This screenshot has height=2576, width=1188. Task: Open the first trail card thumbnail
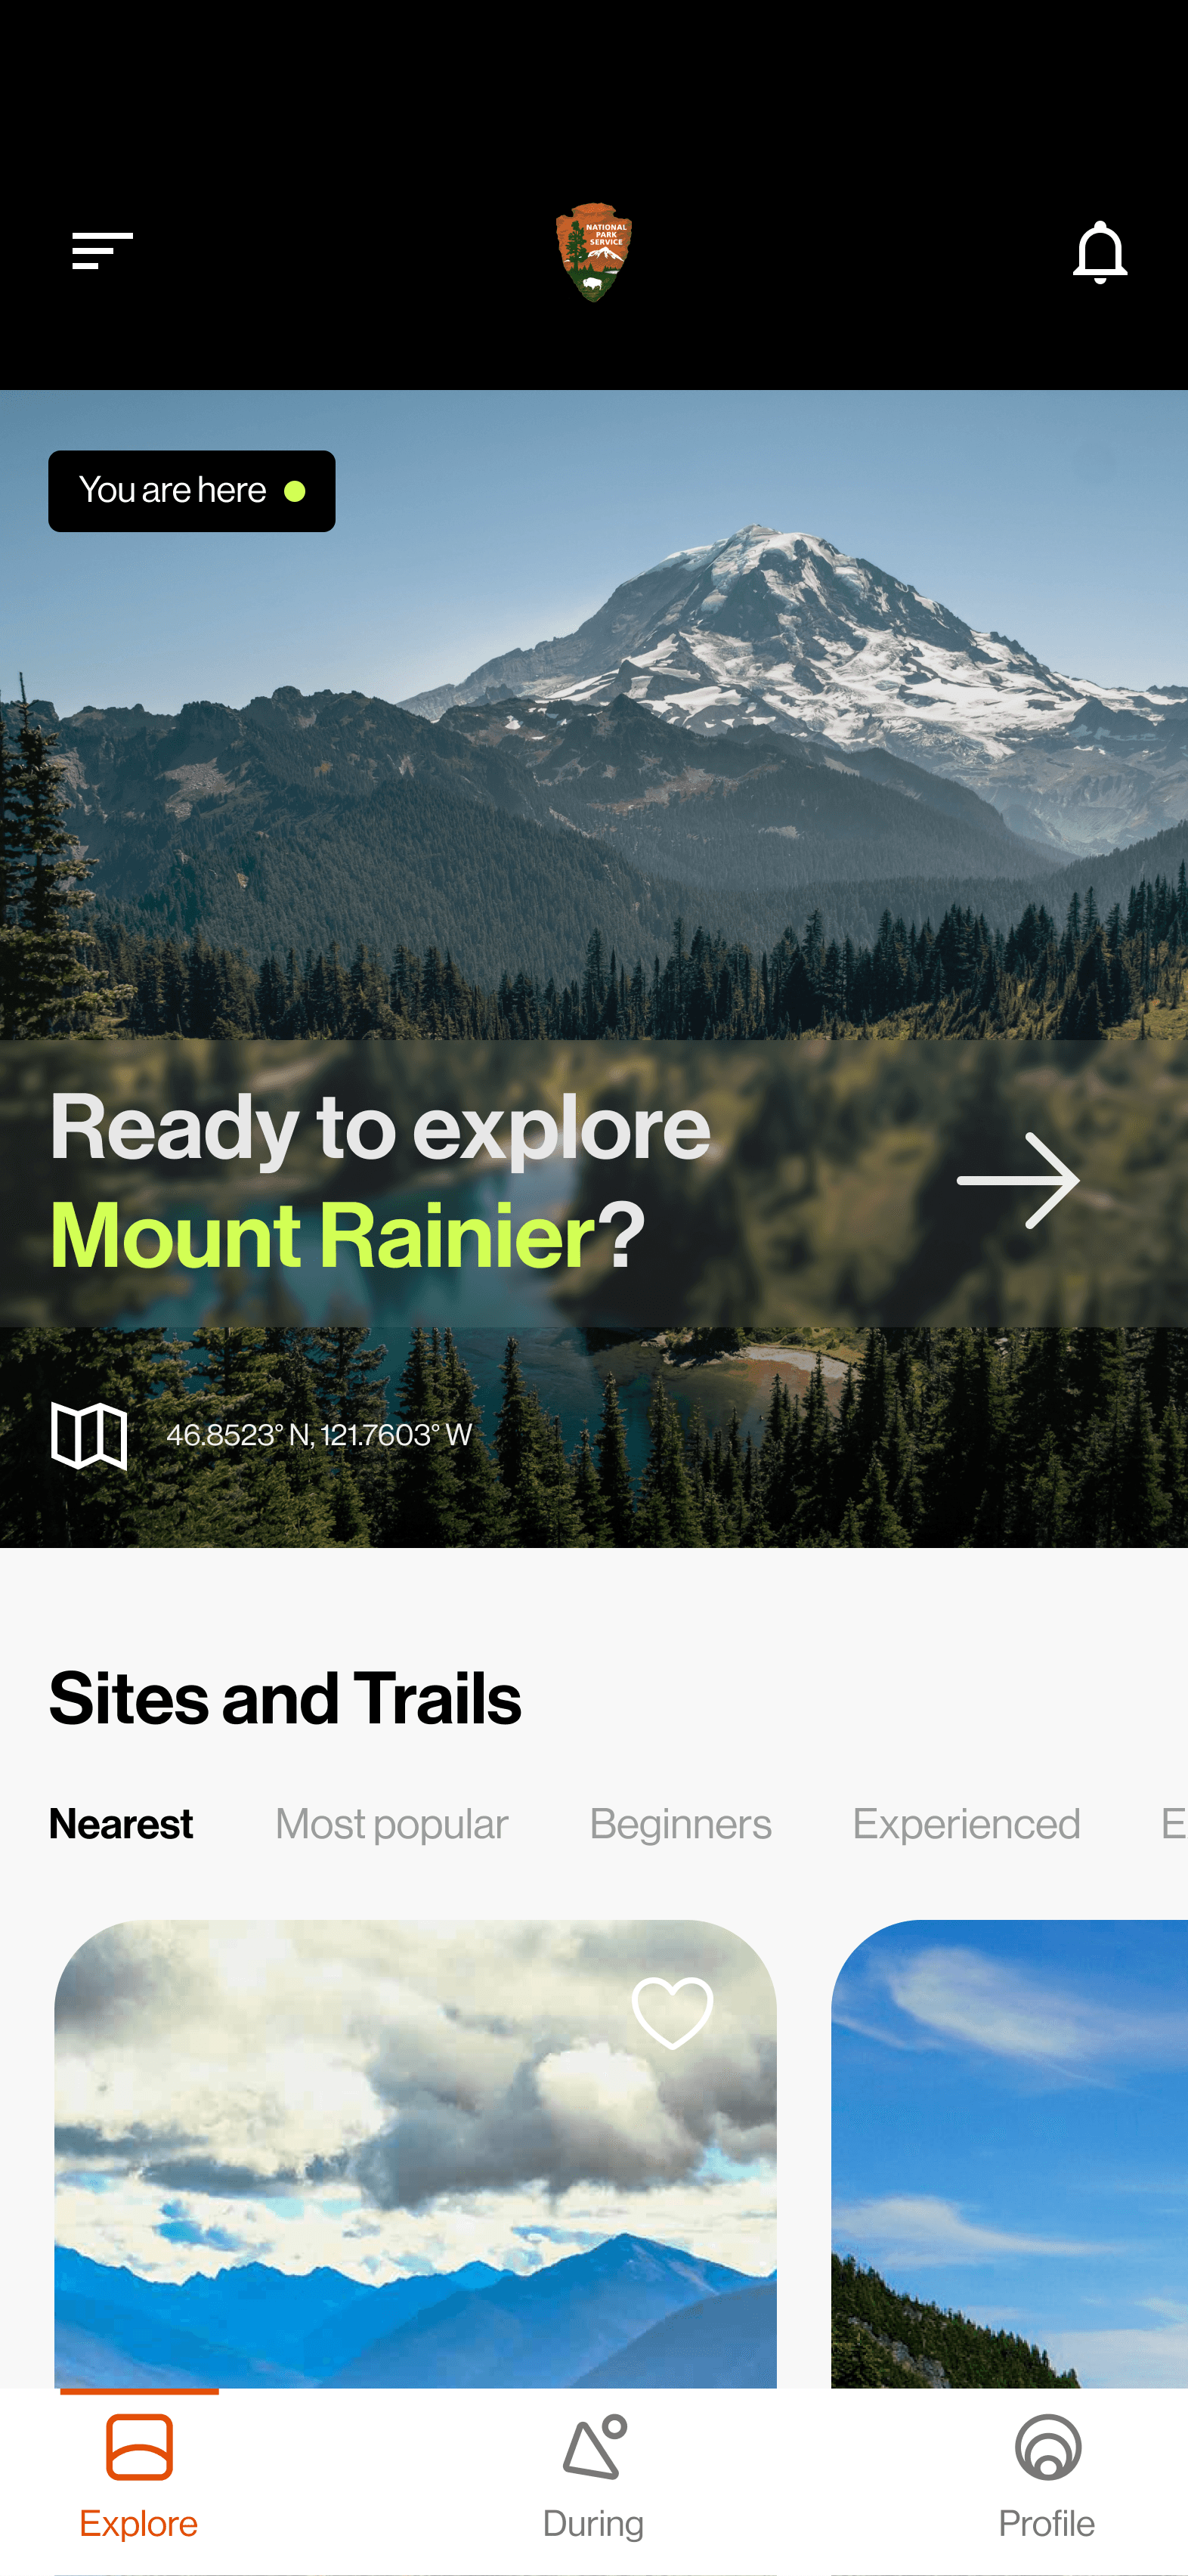[x=415, y=2153]
